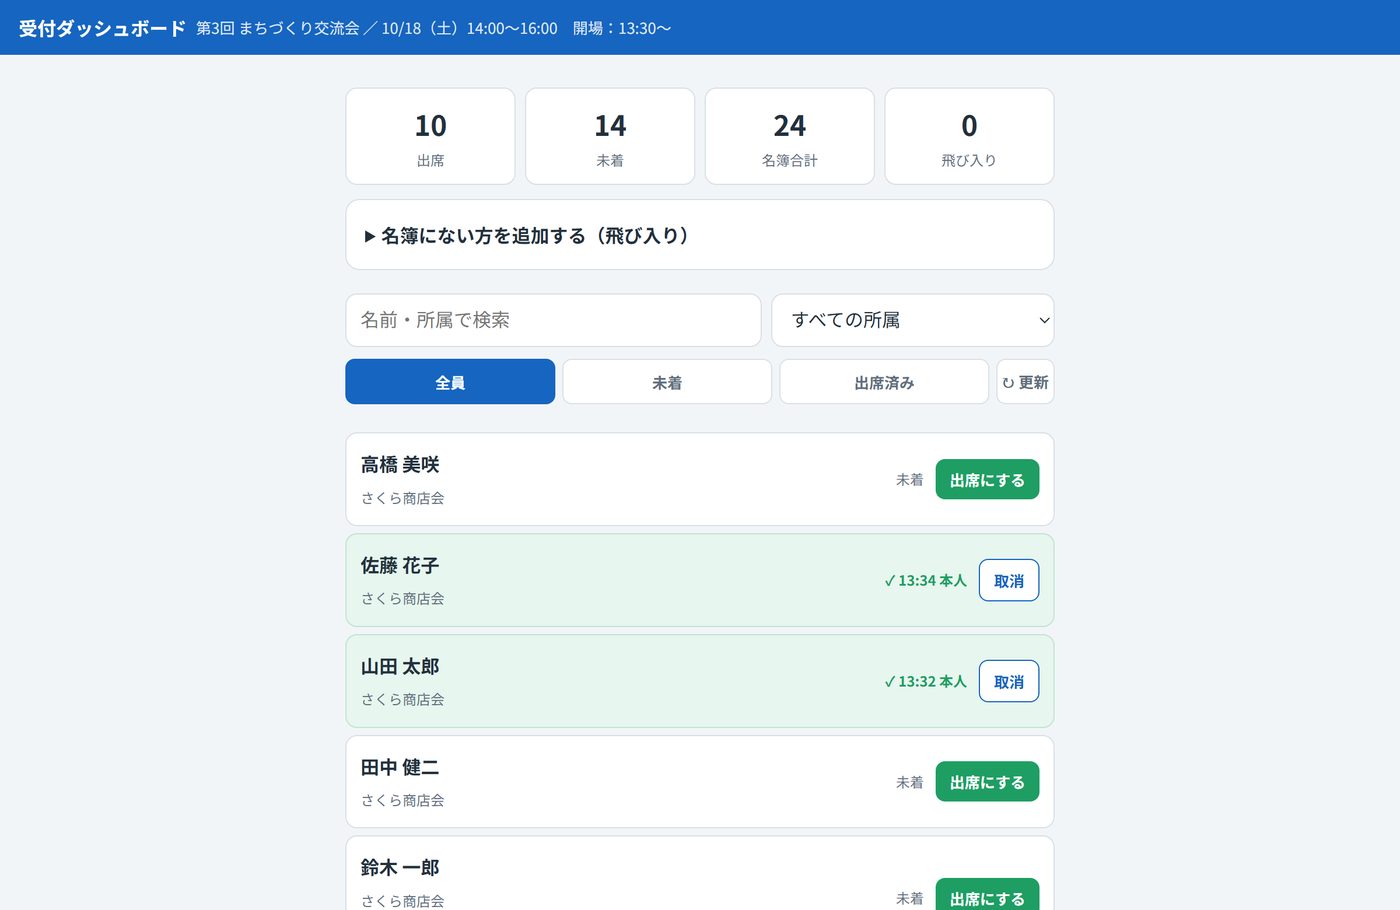Click さくら商店会 under 山田 太郎
The image size is (1400, 910).
click(403, 700)
